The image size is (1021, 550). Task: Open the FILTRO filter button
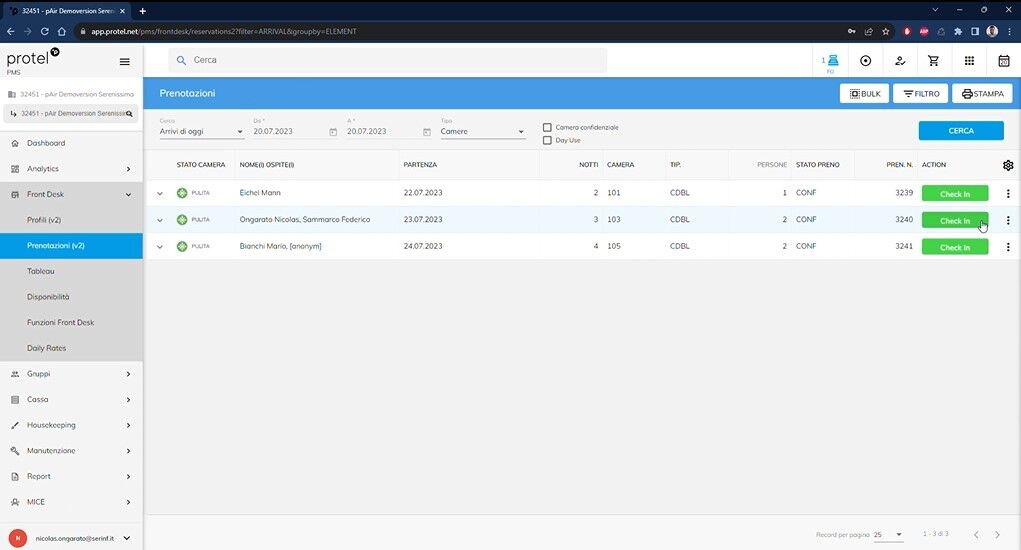pyautogui.click(x=920, y=94)
